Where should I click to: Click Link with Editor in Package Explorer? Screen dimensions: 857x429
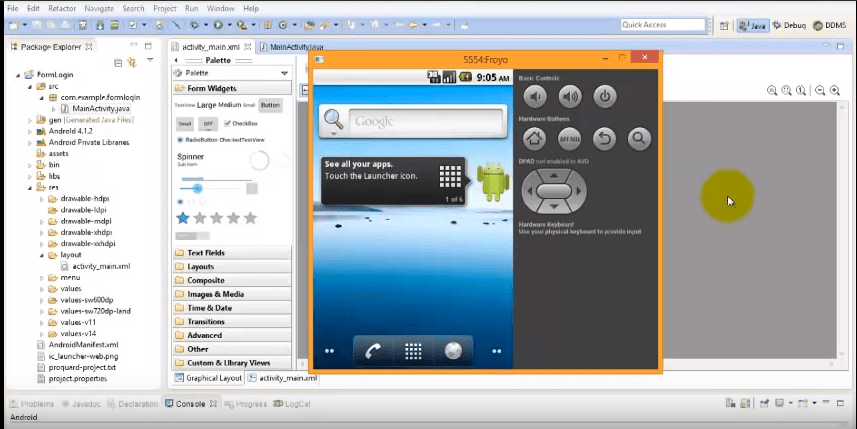tap(132, 63)
